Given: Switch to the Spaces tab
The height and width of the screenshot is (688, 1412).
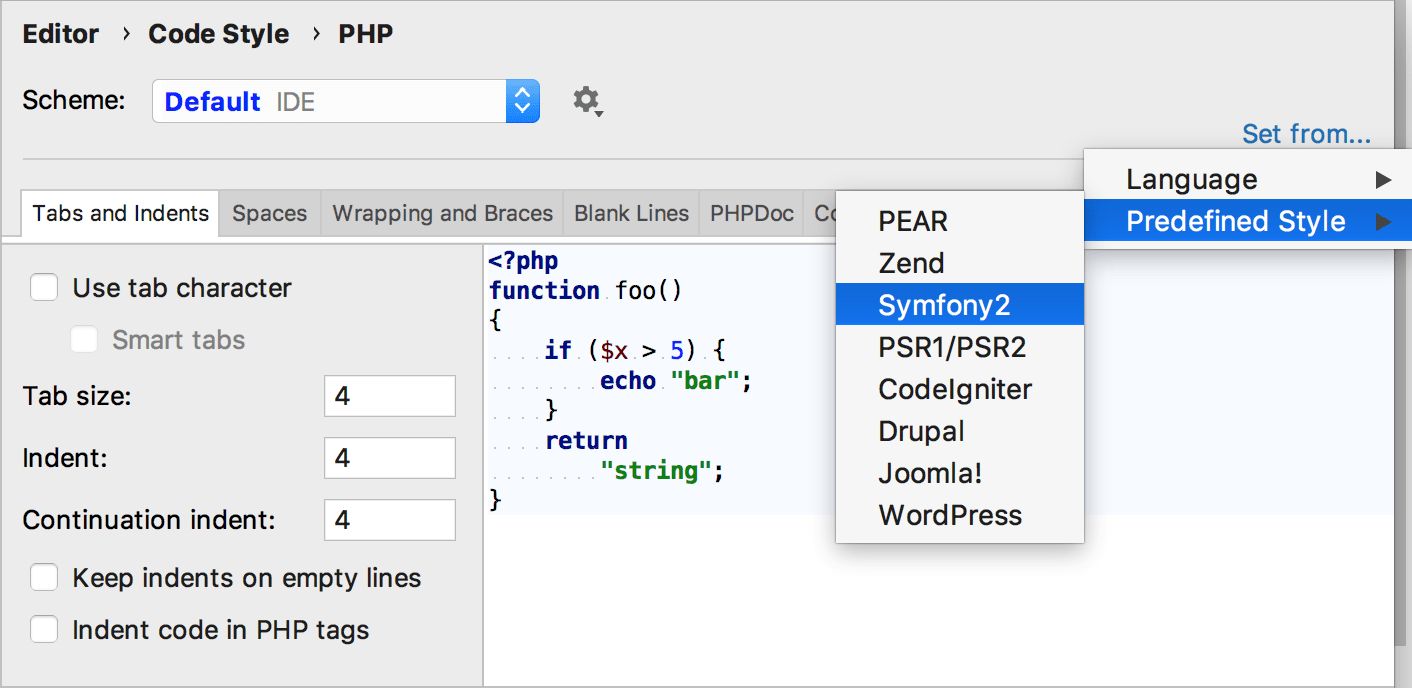Looking at the screenshot, I should click(x=268, y=212).
